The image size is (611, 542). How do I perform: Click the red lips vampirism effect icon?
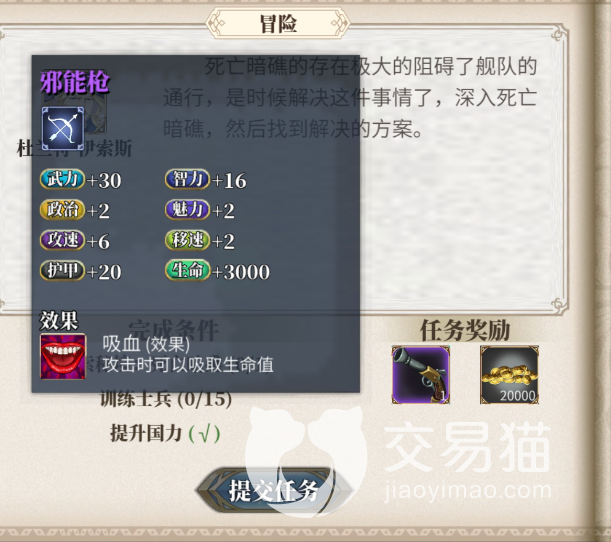click(x=63, y=356)
